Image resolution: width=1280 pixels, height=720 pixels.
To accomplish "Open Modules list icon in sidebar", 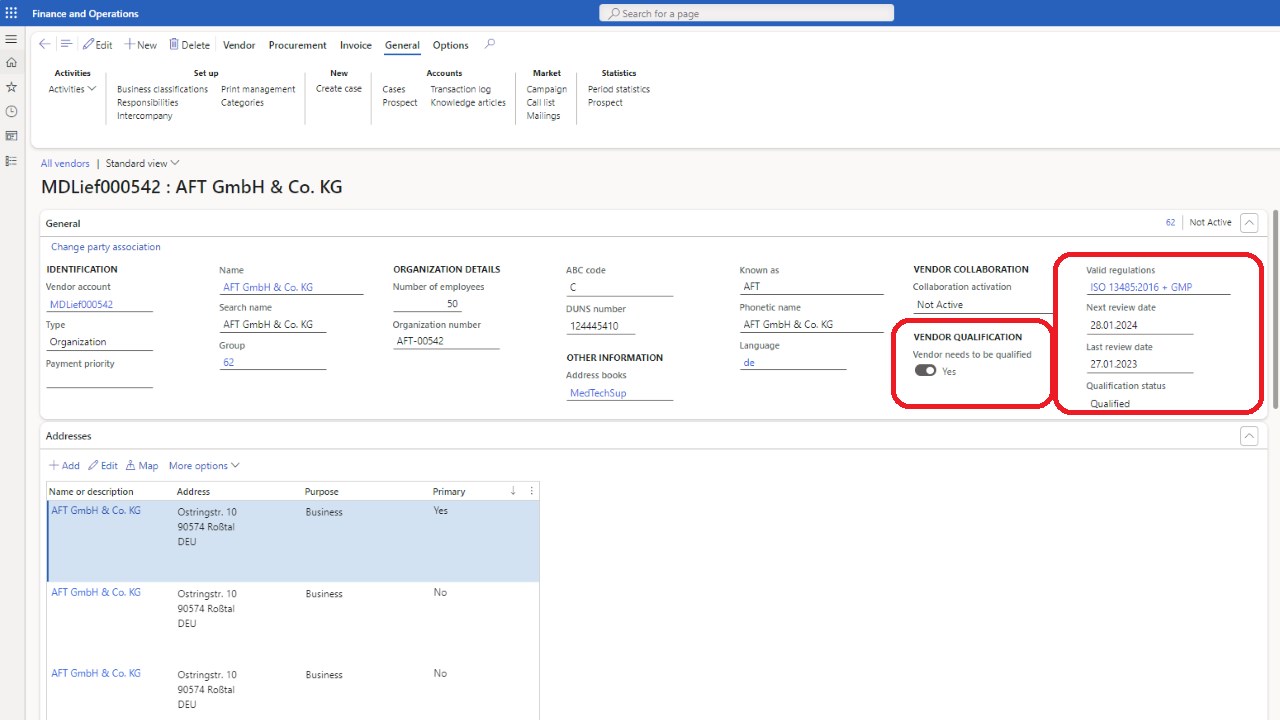I will (11, 160).
